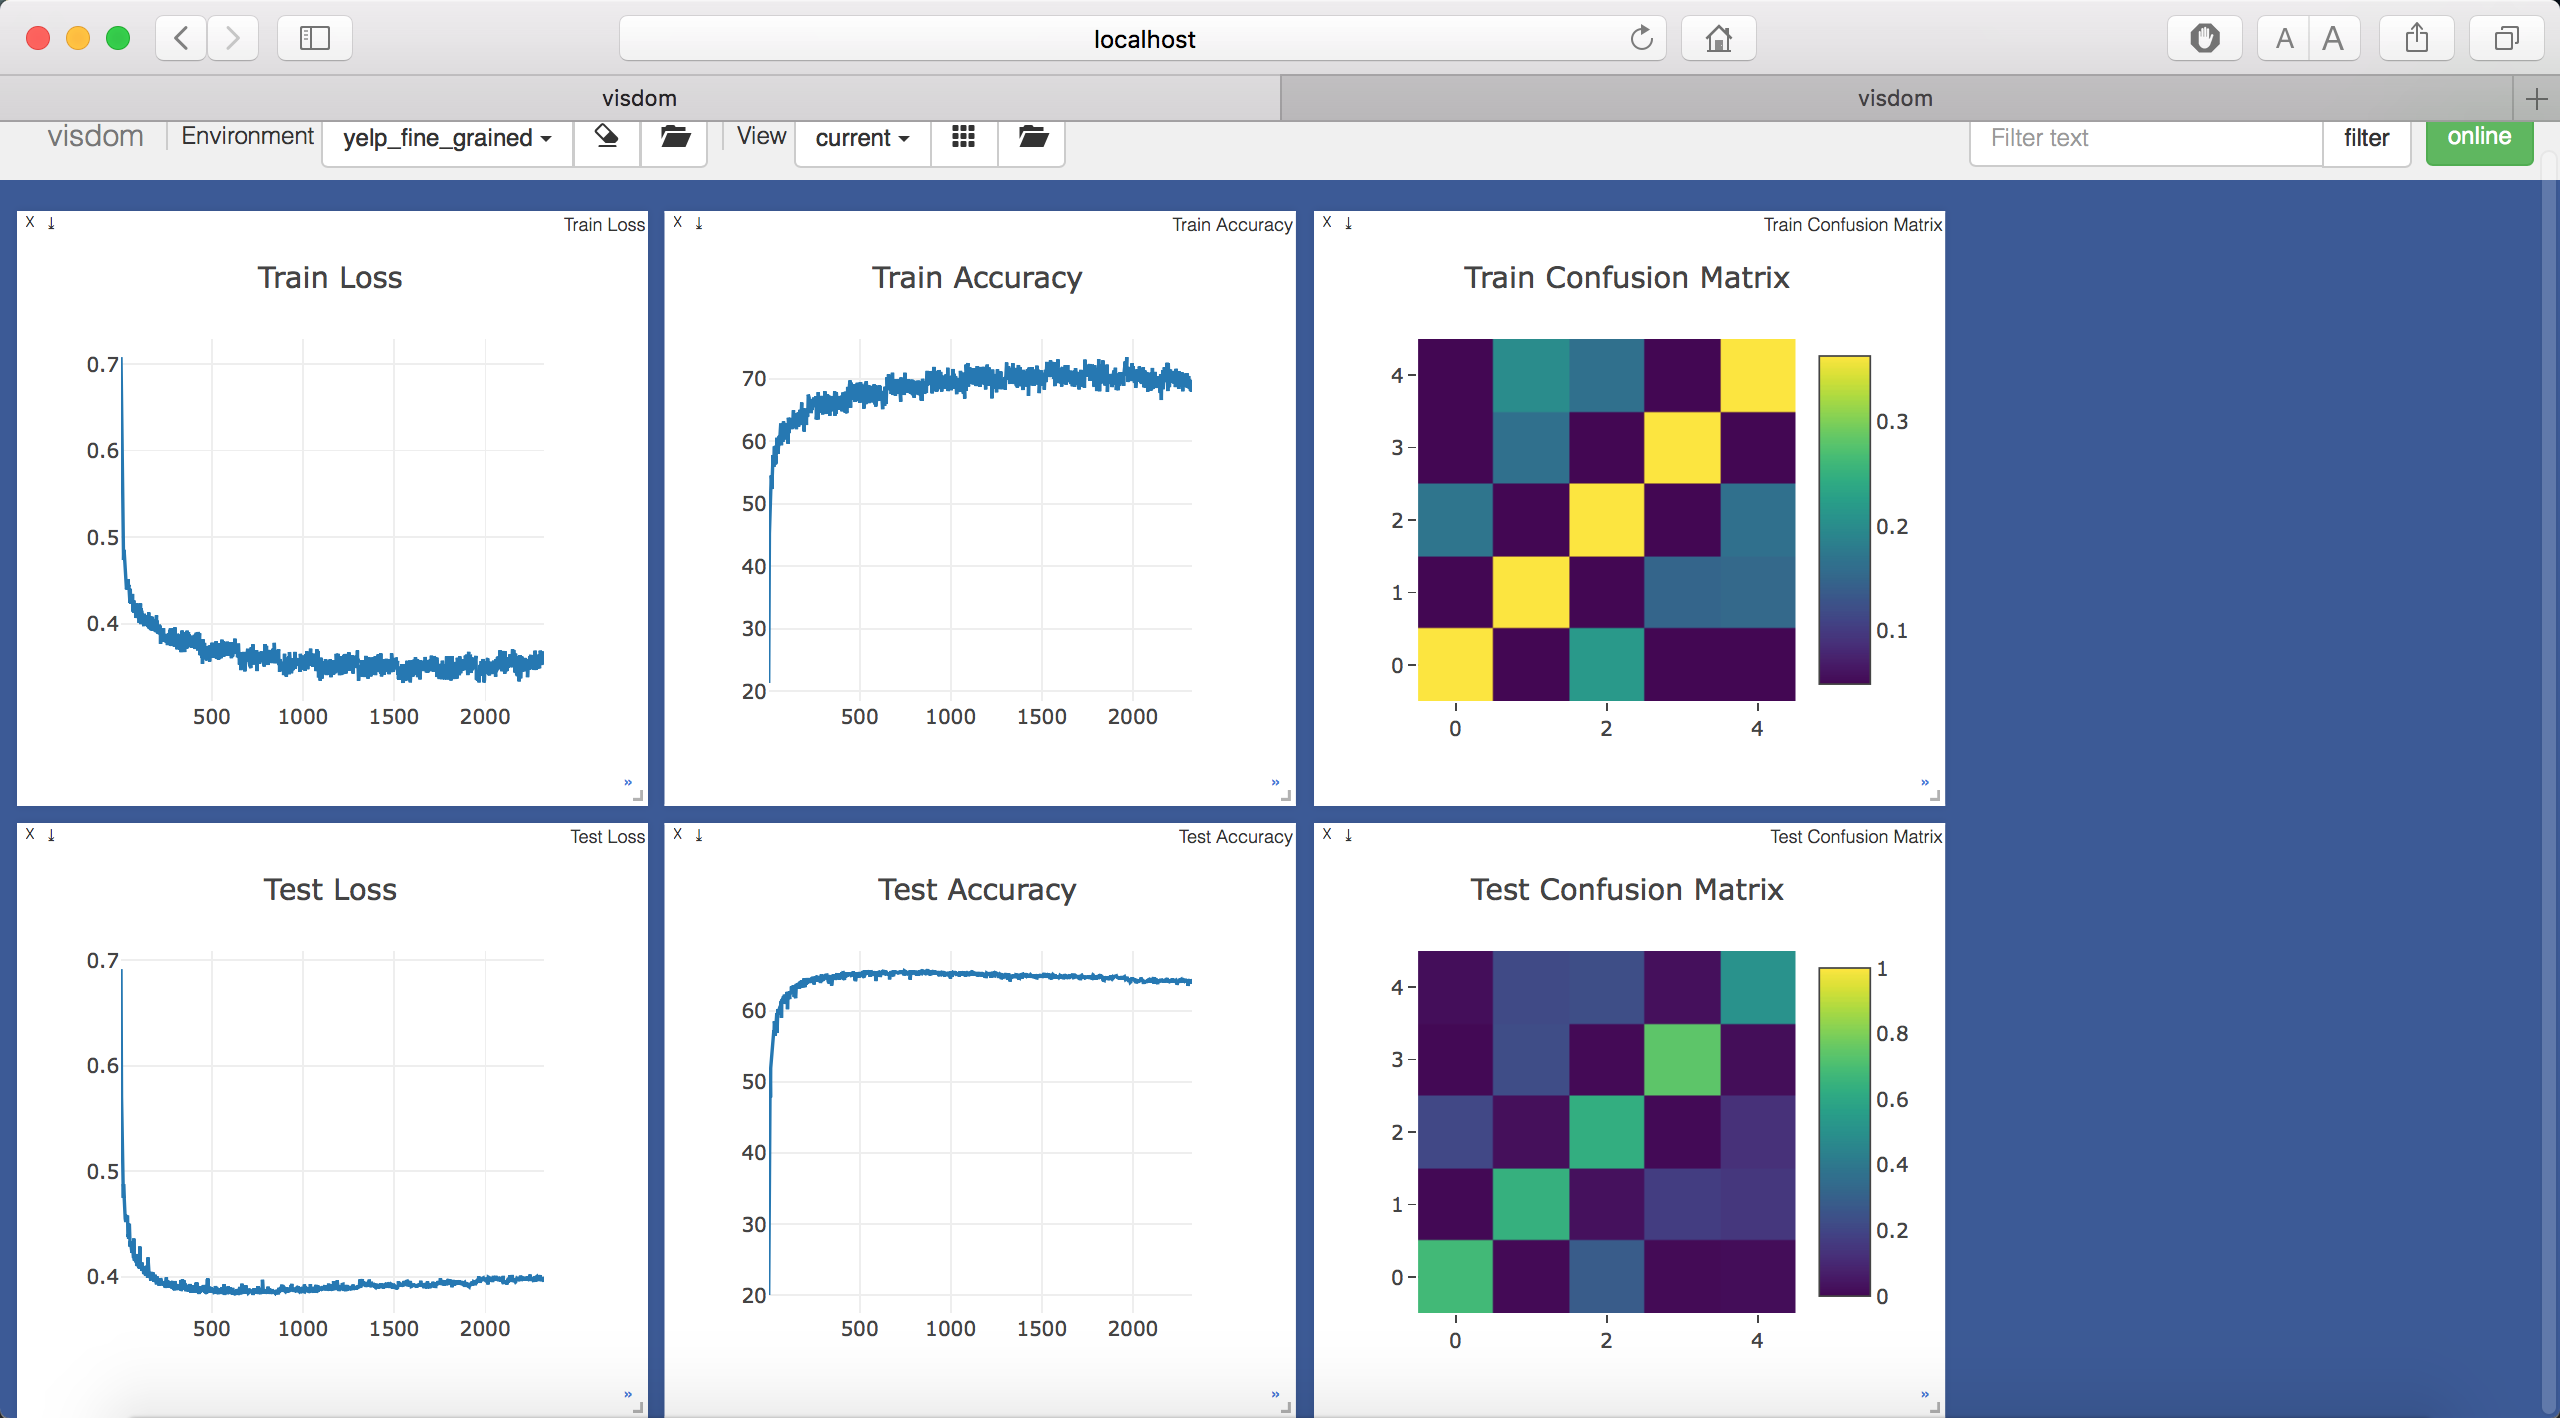Switch to the second visdom tab
The height and width of the screenshot is (1418, 2560).
pos(1894,98)
